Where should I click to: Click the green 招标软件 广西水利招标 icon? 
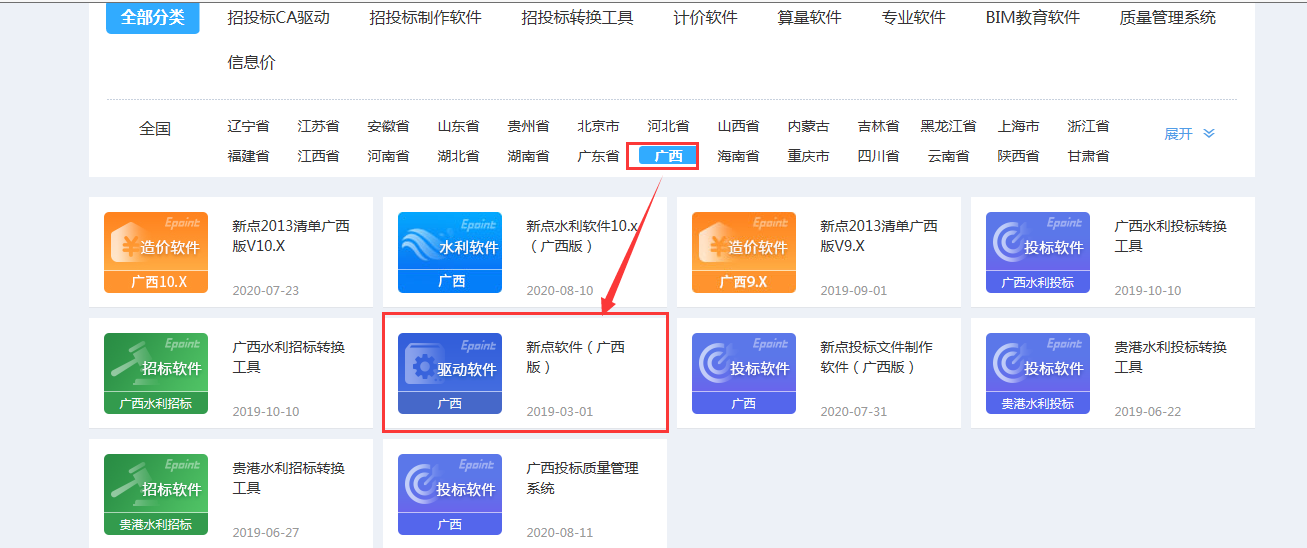(156, 373)
